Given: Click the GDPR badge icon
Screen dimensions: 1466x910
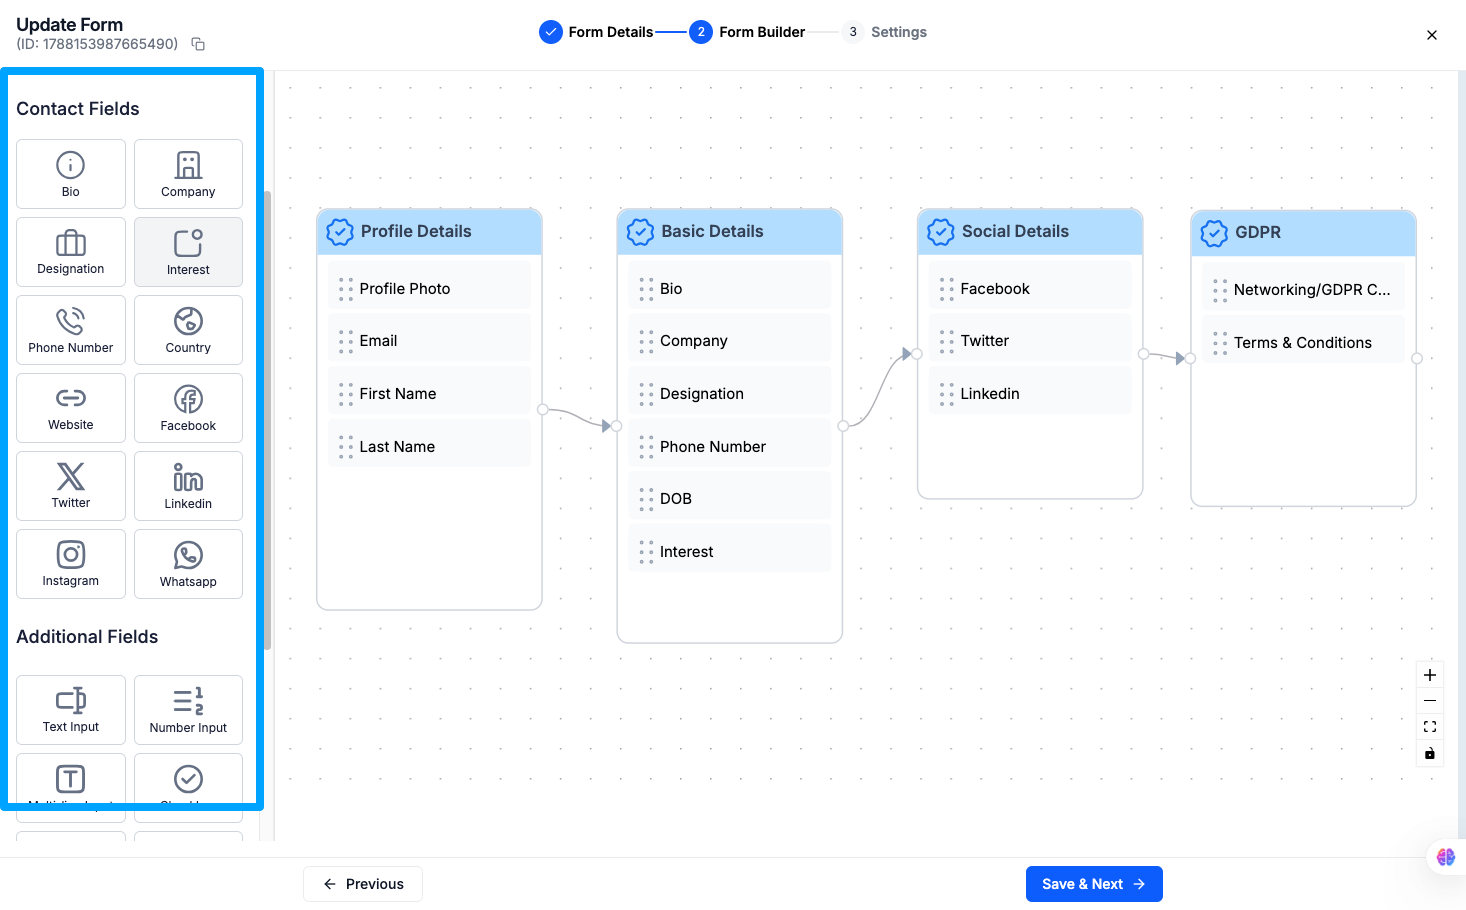Looking at the screenshot, I should [x=1214, y=233].
